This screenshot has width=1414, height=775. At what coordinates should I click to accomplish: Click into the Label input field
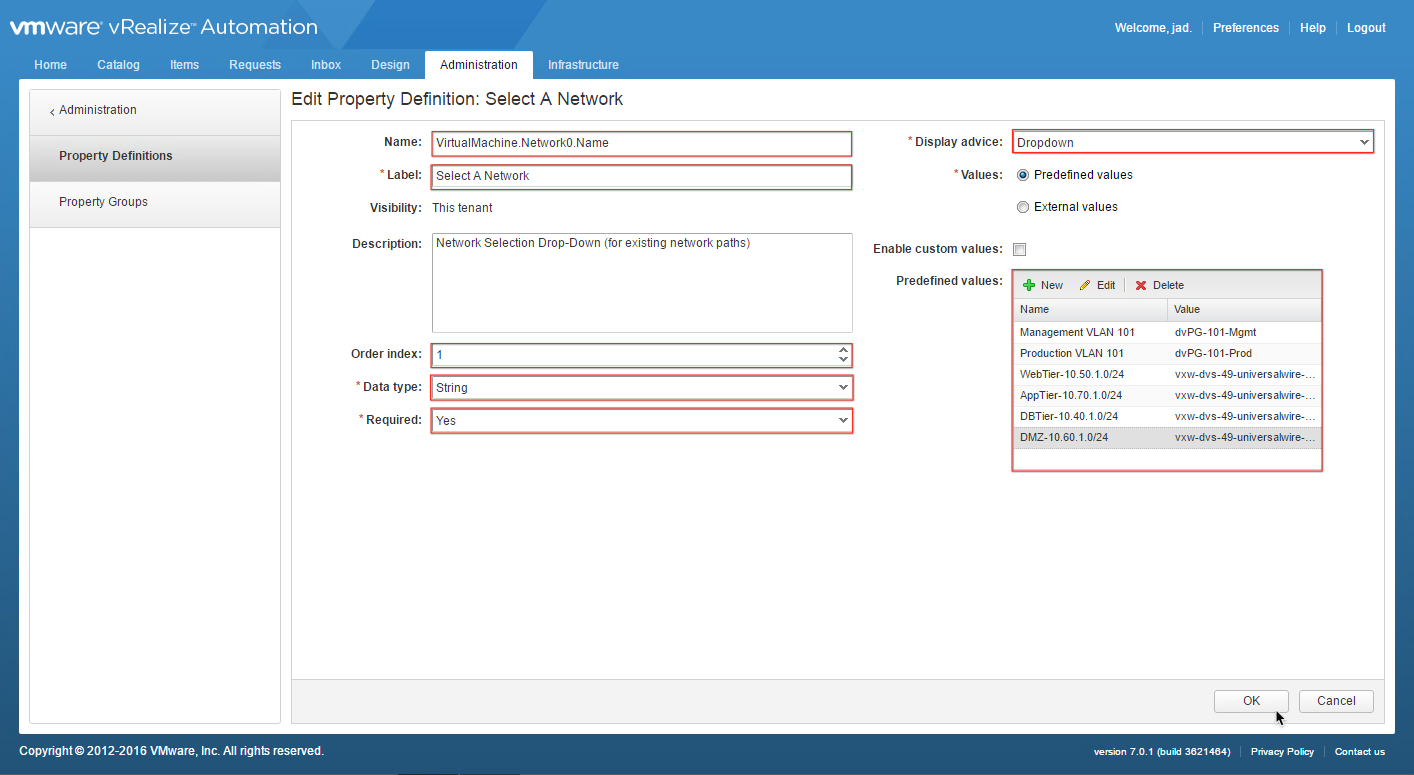point(642,176)
